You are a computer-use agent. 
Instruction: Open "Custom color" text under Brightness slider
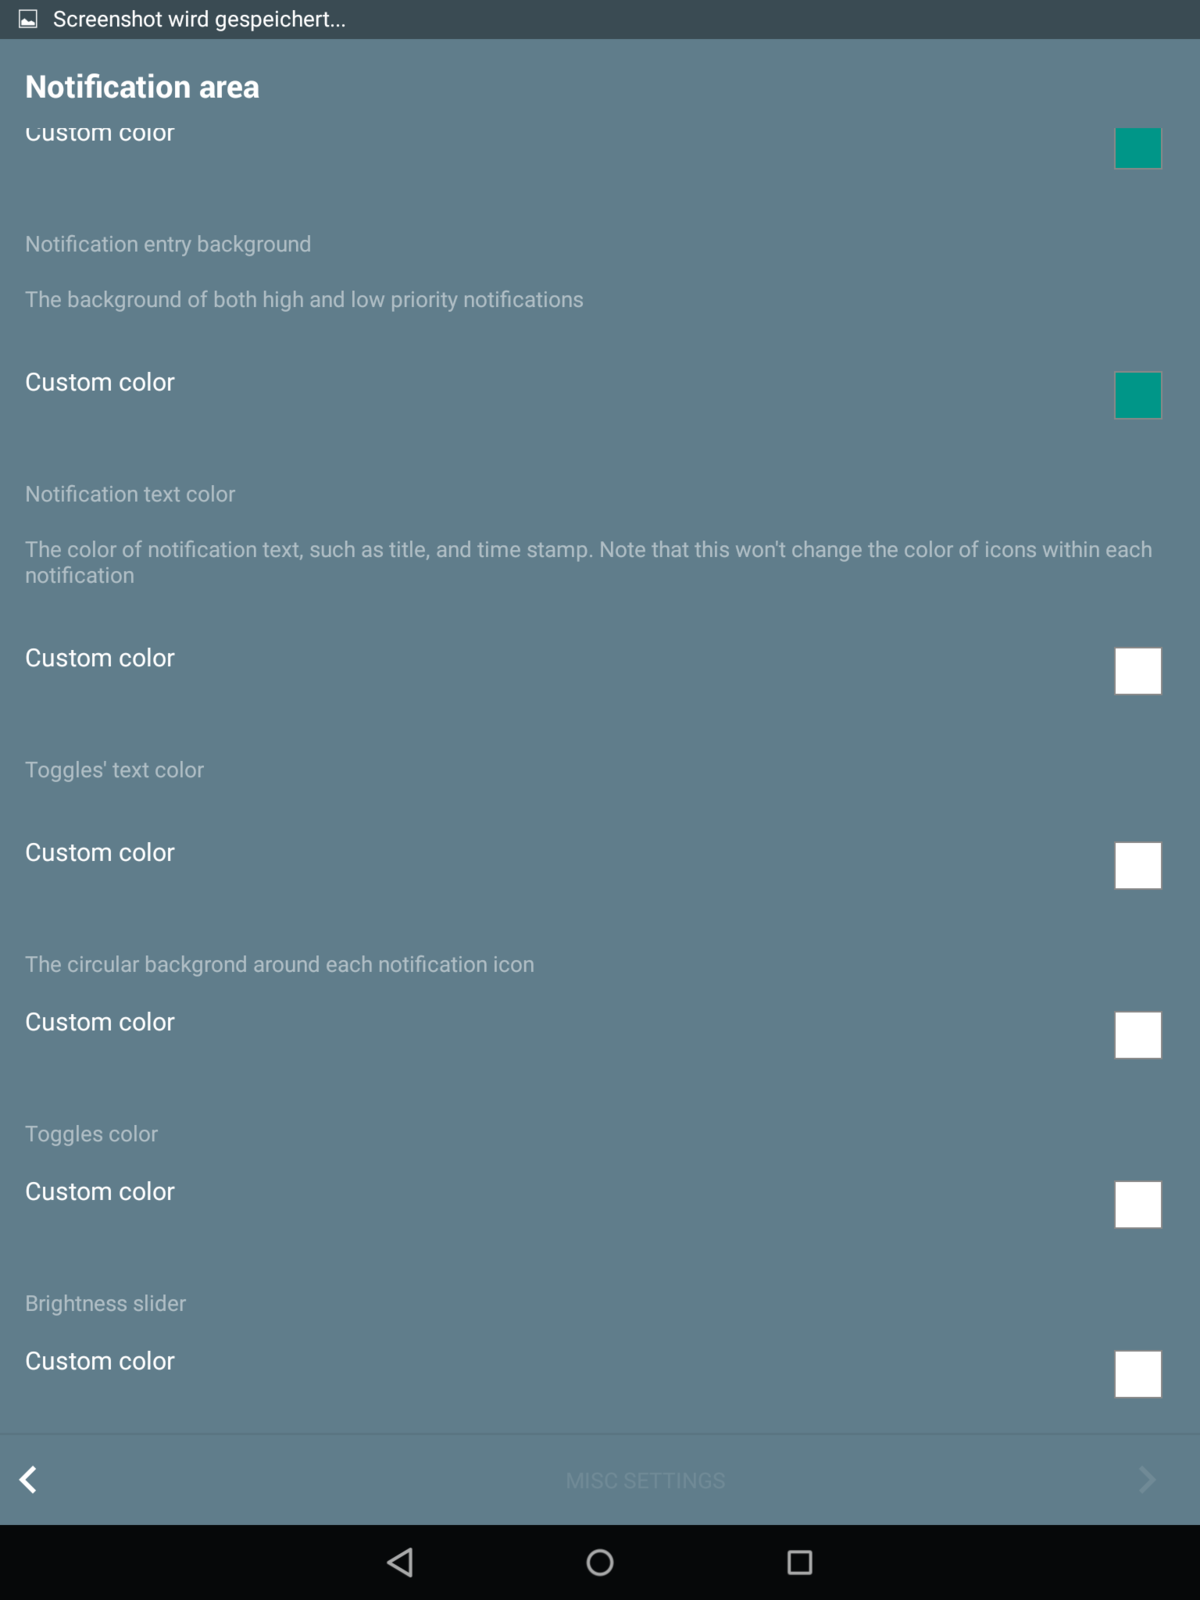100,1361
